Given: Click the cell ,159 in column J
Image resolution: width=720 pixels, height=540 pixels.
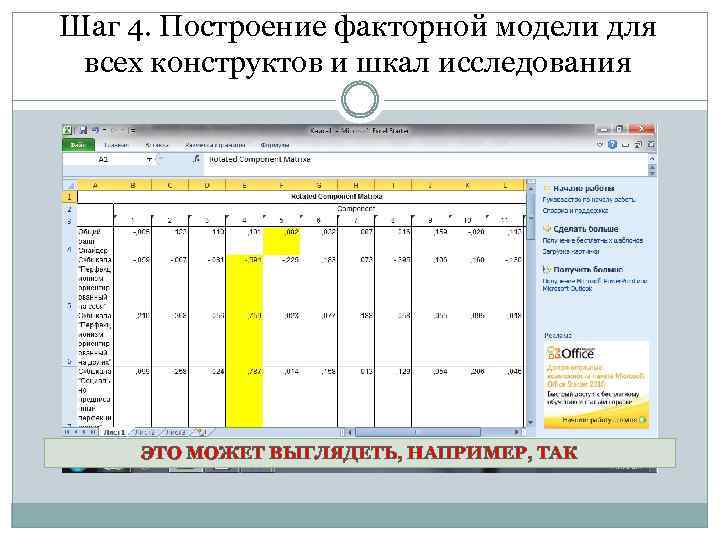Looking at the screenshot, I should pos(431,241).
